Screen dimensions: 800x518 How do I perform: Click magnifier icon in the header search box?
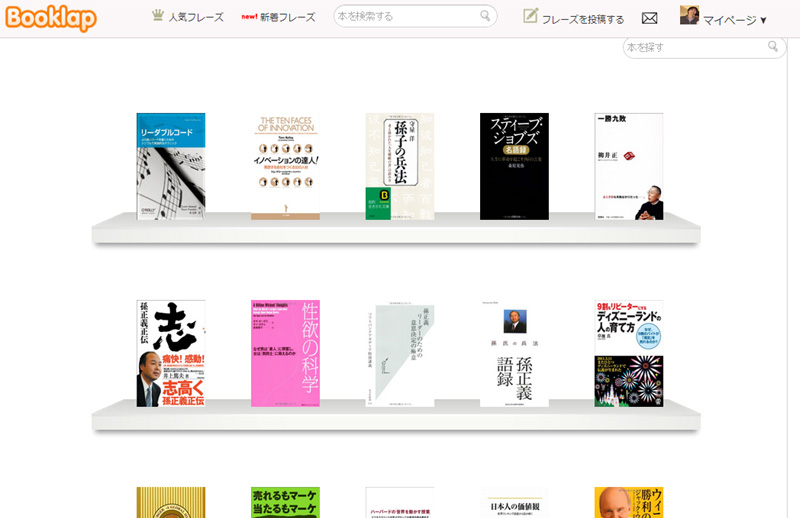(485, 16)
